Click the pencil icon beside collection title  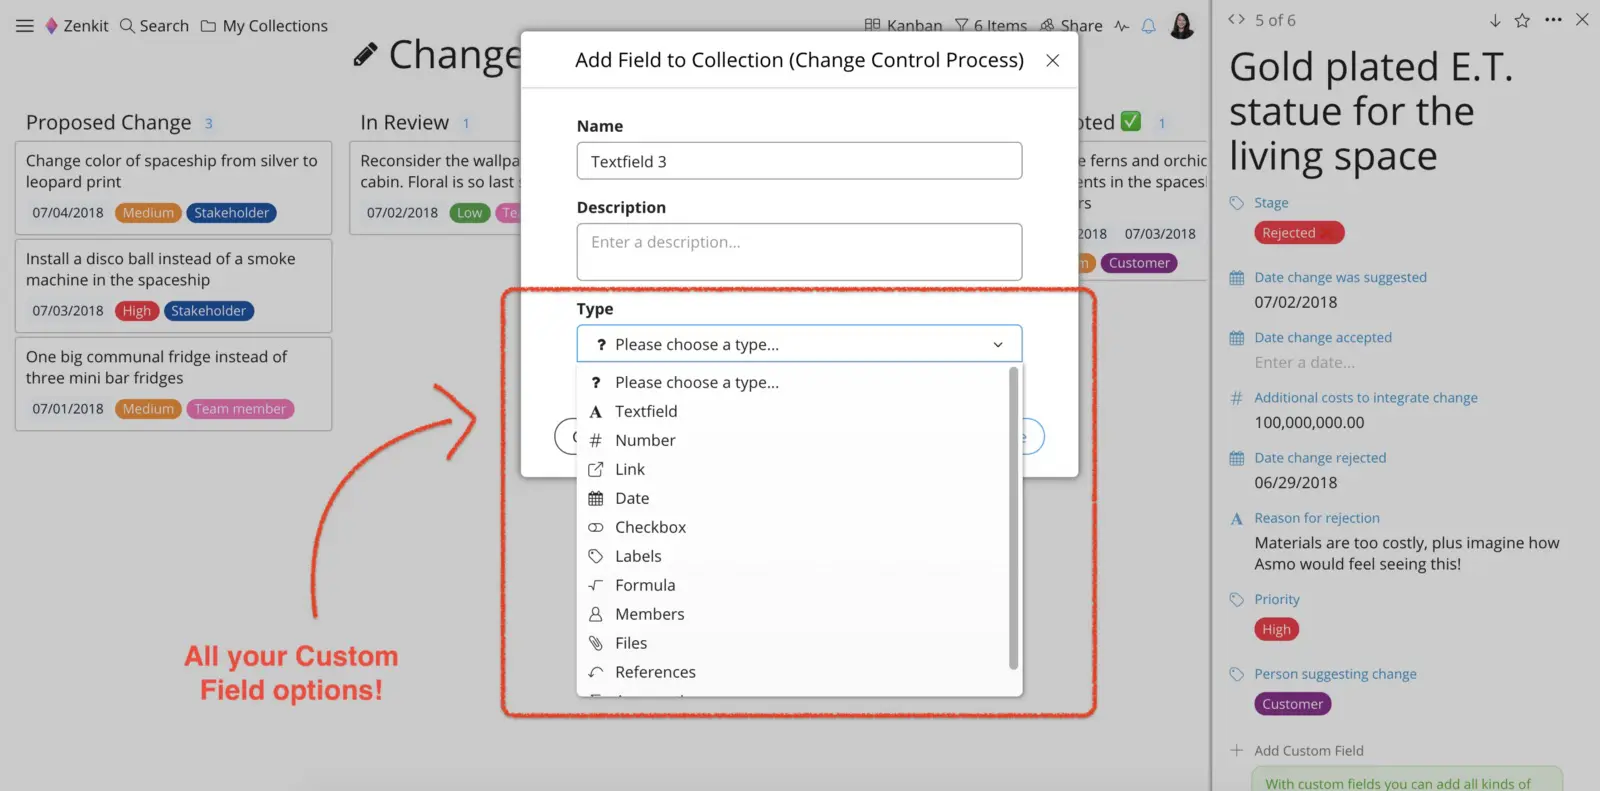[x=365, y=55]
